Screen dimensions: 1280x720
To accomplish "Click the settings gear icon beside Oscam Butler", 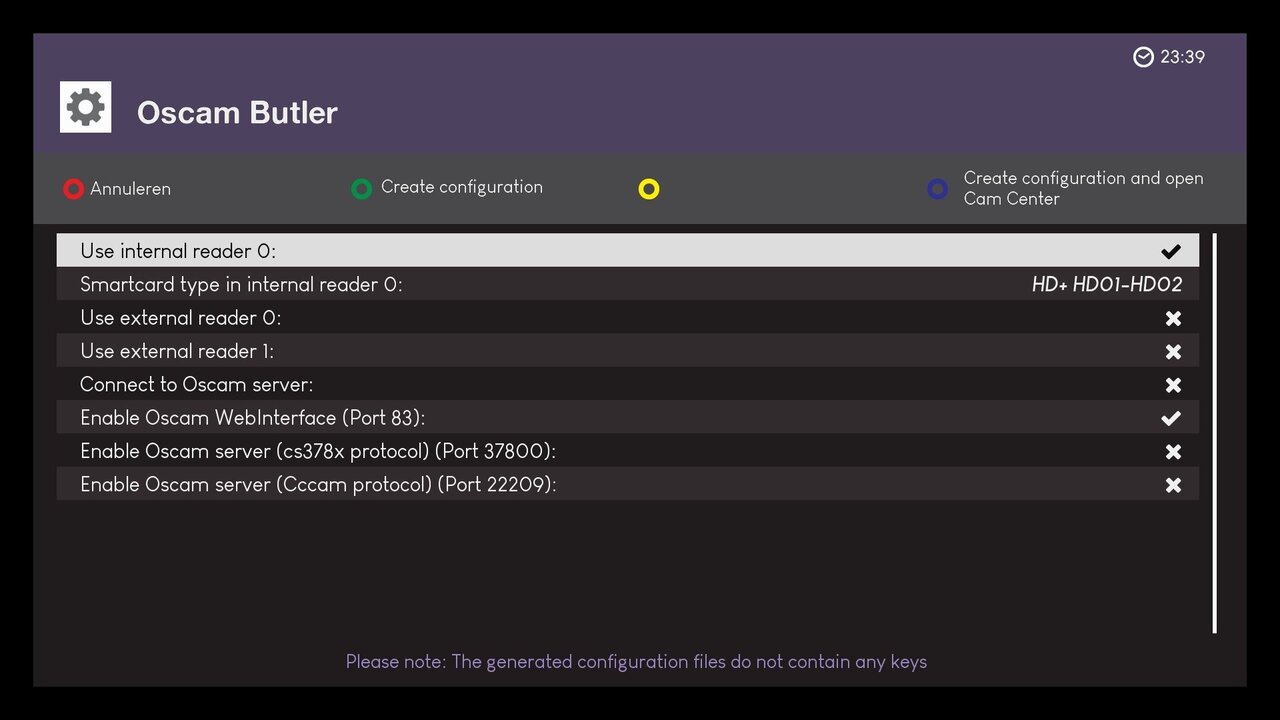I will (85, 107).
